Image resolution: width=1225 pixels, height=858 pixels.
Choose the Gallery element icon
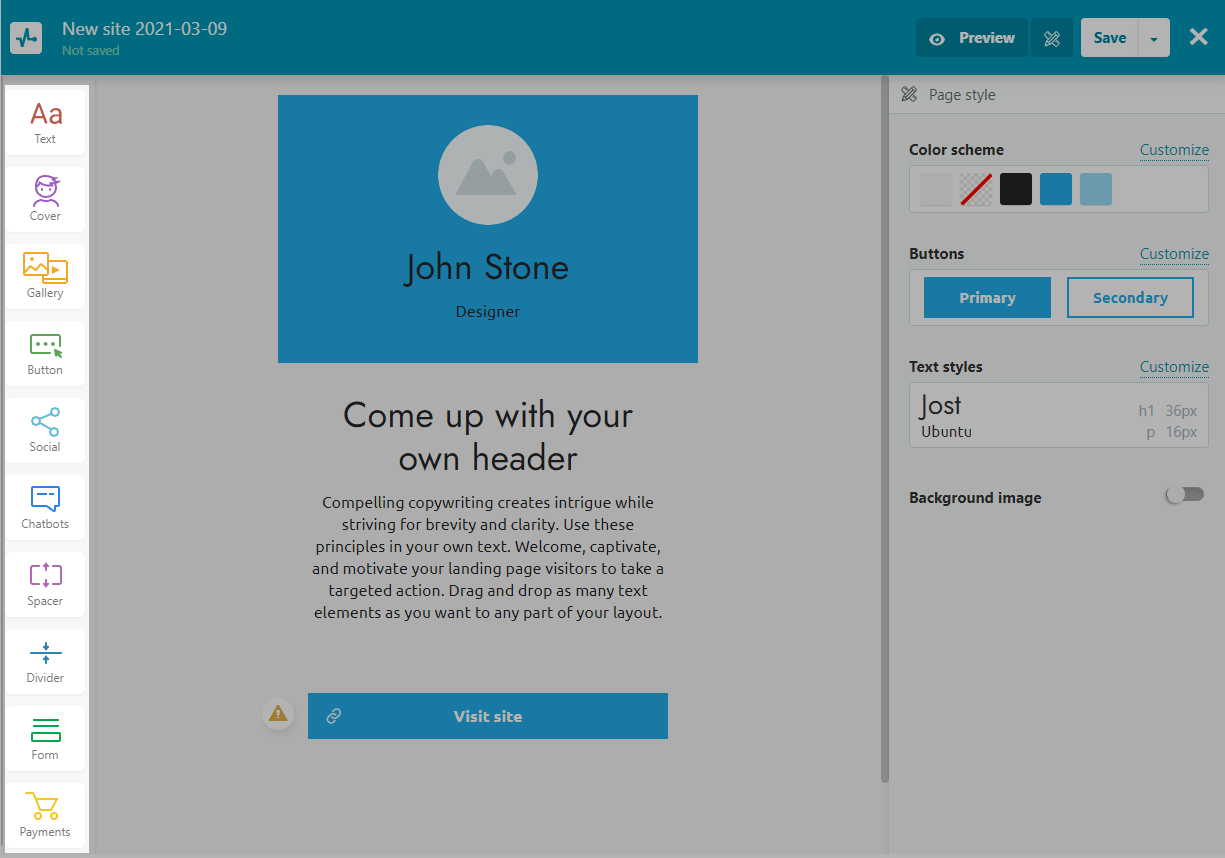[x=46, y=277]
